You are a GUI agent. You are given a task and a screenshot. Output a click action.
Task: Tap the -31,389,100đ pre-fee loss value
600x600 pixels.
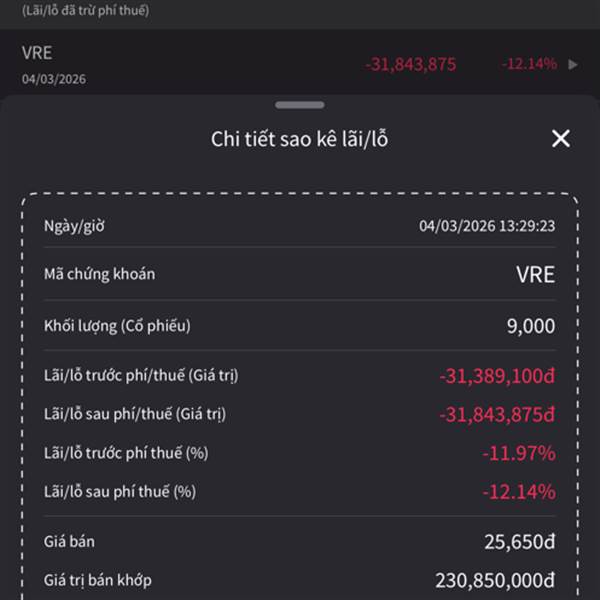(497, 376)
